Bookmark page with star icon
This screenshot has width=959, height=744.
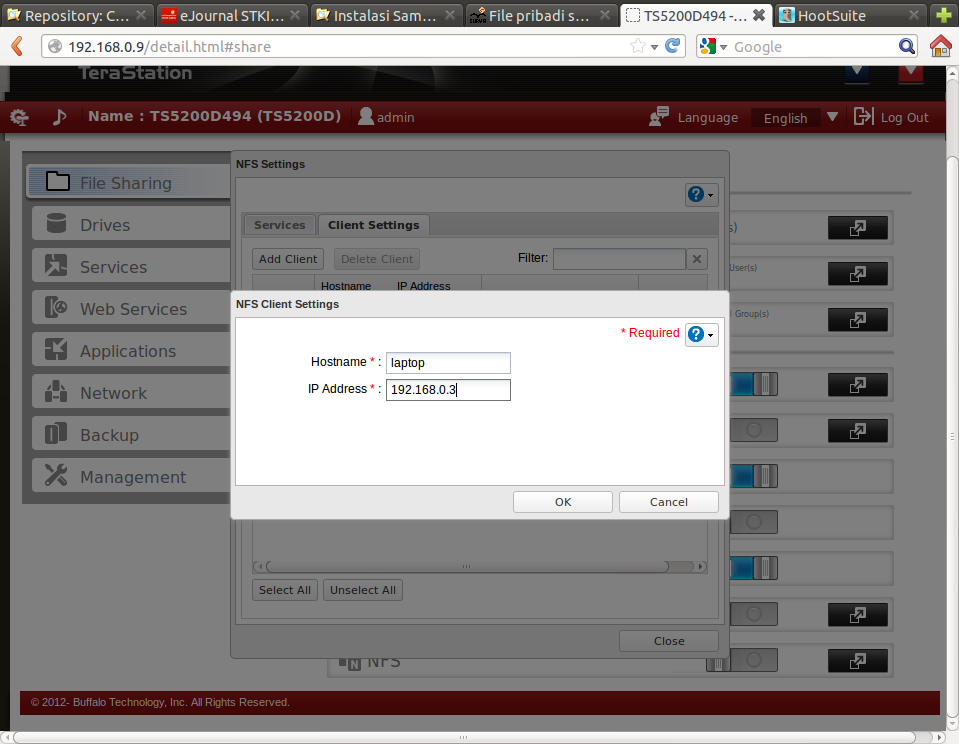[638, 46]
